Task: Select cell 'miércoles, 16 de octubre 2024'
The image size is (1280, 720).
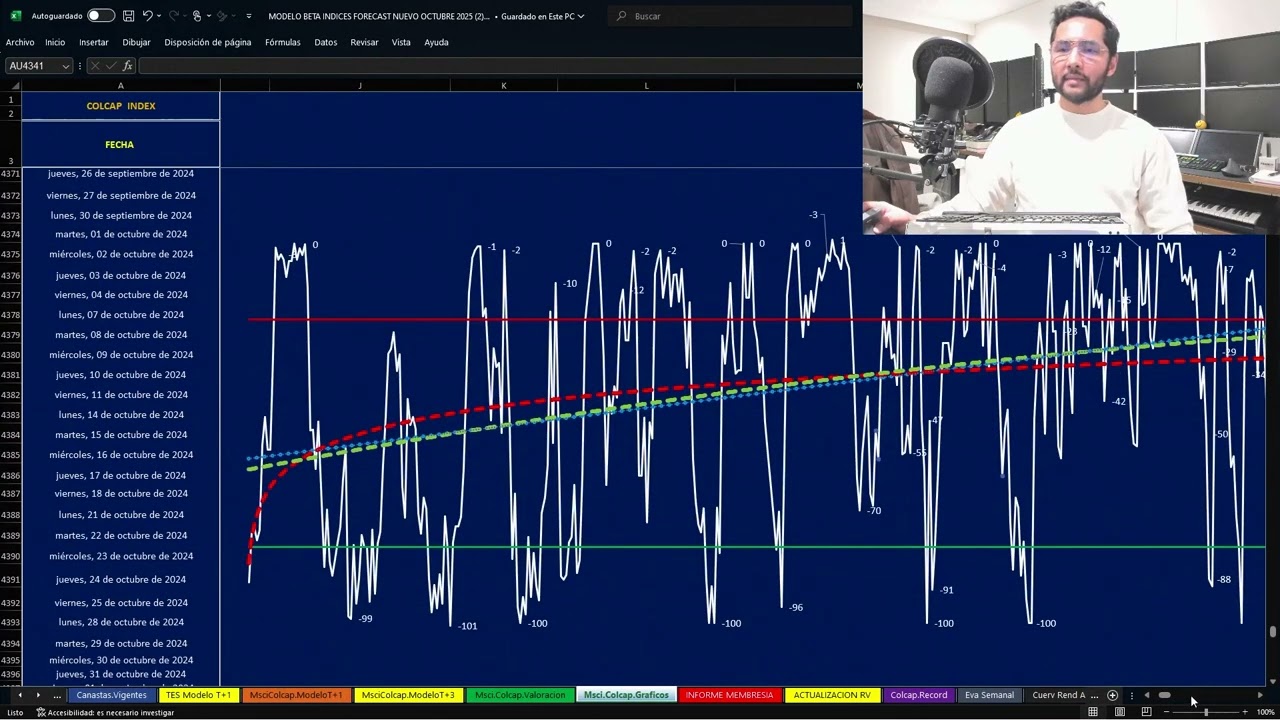Action: click(121, 455)
